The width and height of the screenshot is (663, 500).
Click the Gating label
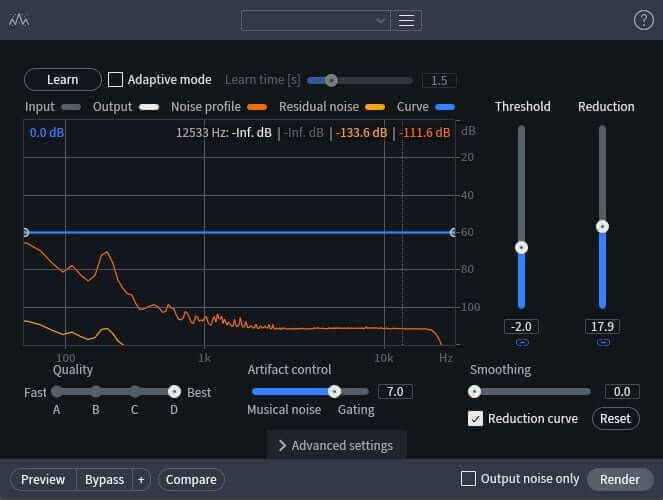356,410
